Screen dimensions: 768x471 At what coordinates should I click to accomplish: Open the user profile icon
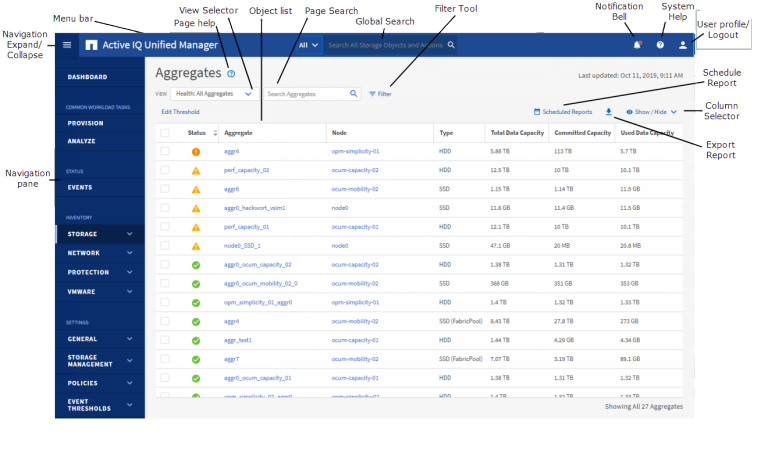pyautogui.click(x=682, y=45)
